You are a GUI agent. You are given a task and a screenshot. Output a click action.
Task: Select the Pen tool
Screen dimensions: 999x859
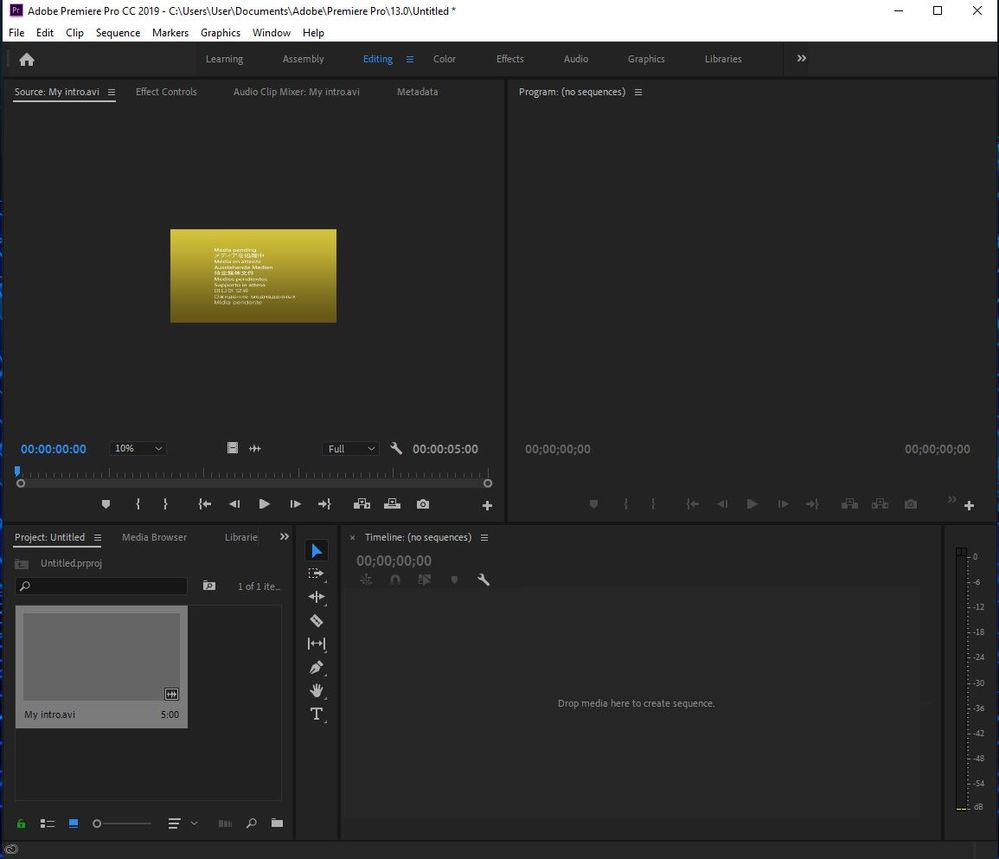[316, 667]
